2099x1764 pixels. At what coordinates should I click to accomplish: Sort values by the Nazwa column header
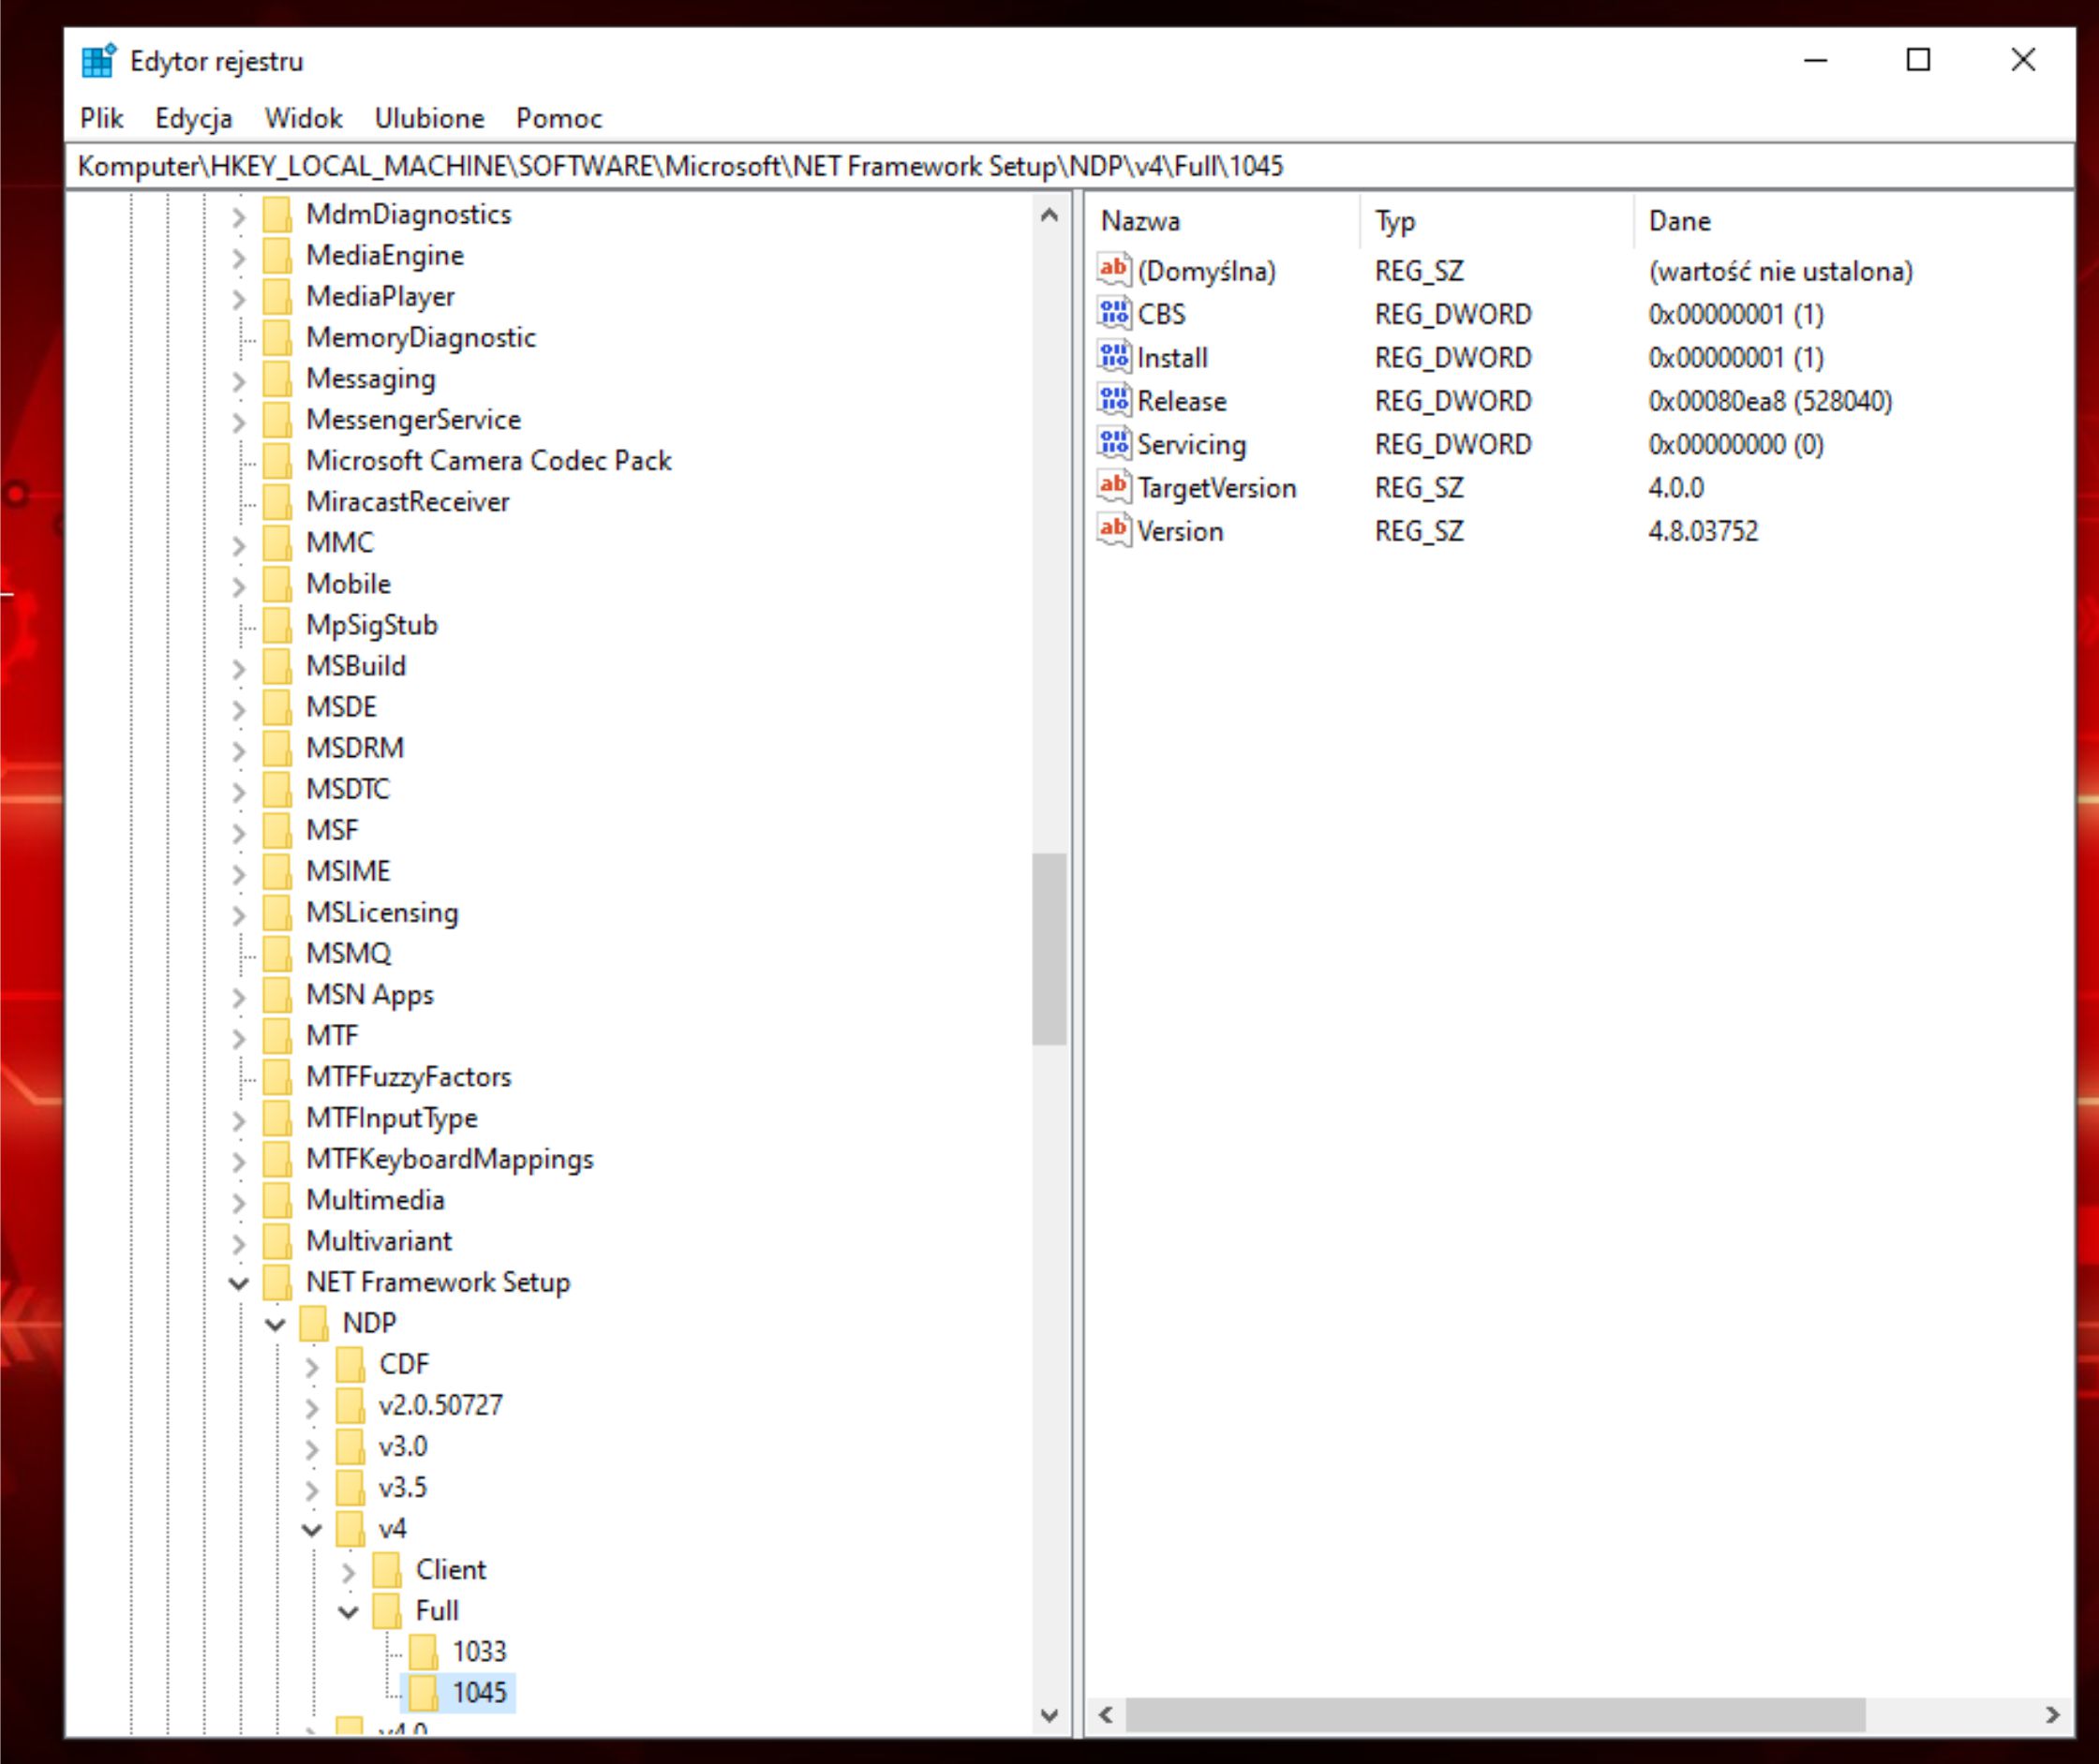1140,221
